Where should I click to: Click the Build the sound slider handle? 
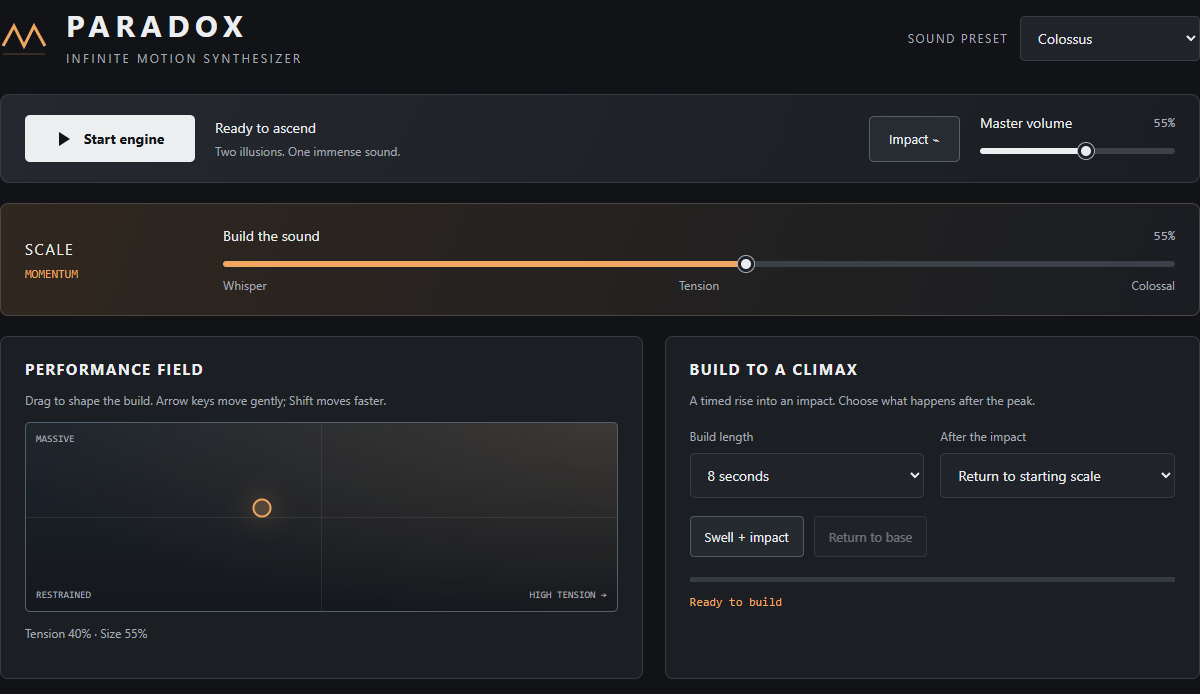pos(746,264)
